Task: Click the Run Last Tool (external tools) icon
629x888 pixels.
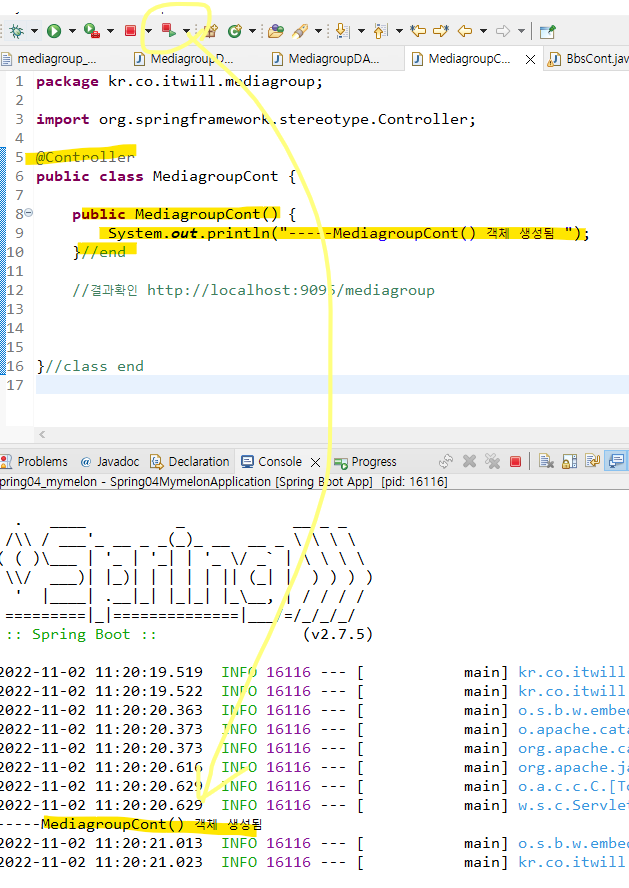Action: (x=92, y=31)
